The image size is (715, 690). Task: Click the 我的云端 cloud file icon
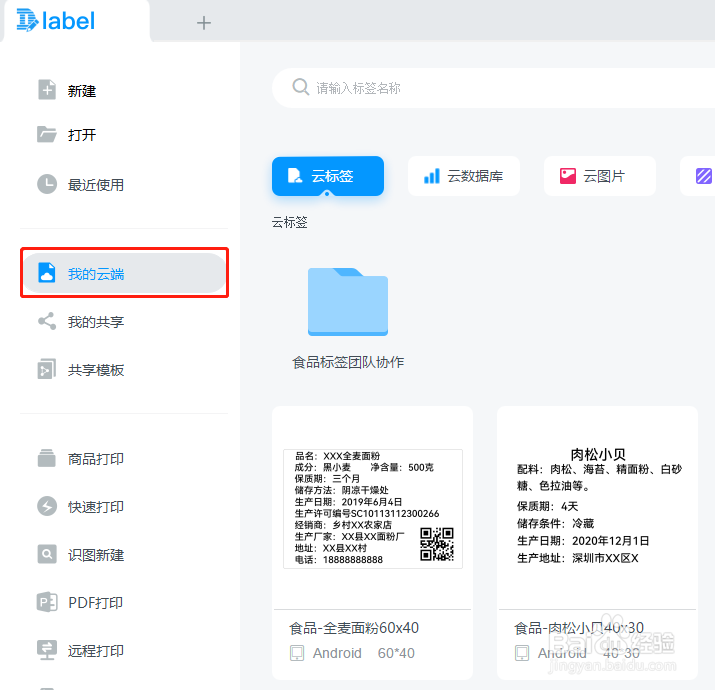pyautogui.click(x=47, y=273)
